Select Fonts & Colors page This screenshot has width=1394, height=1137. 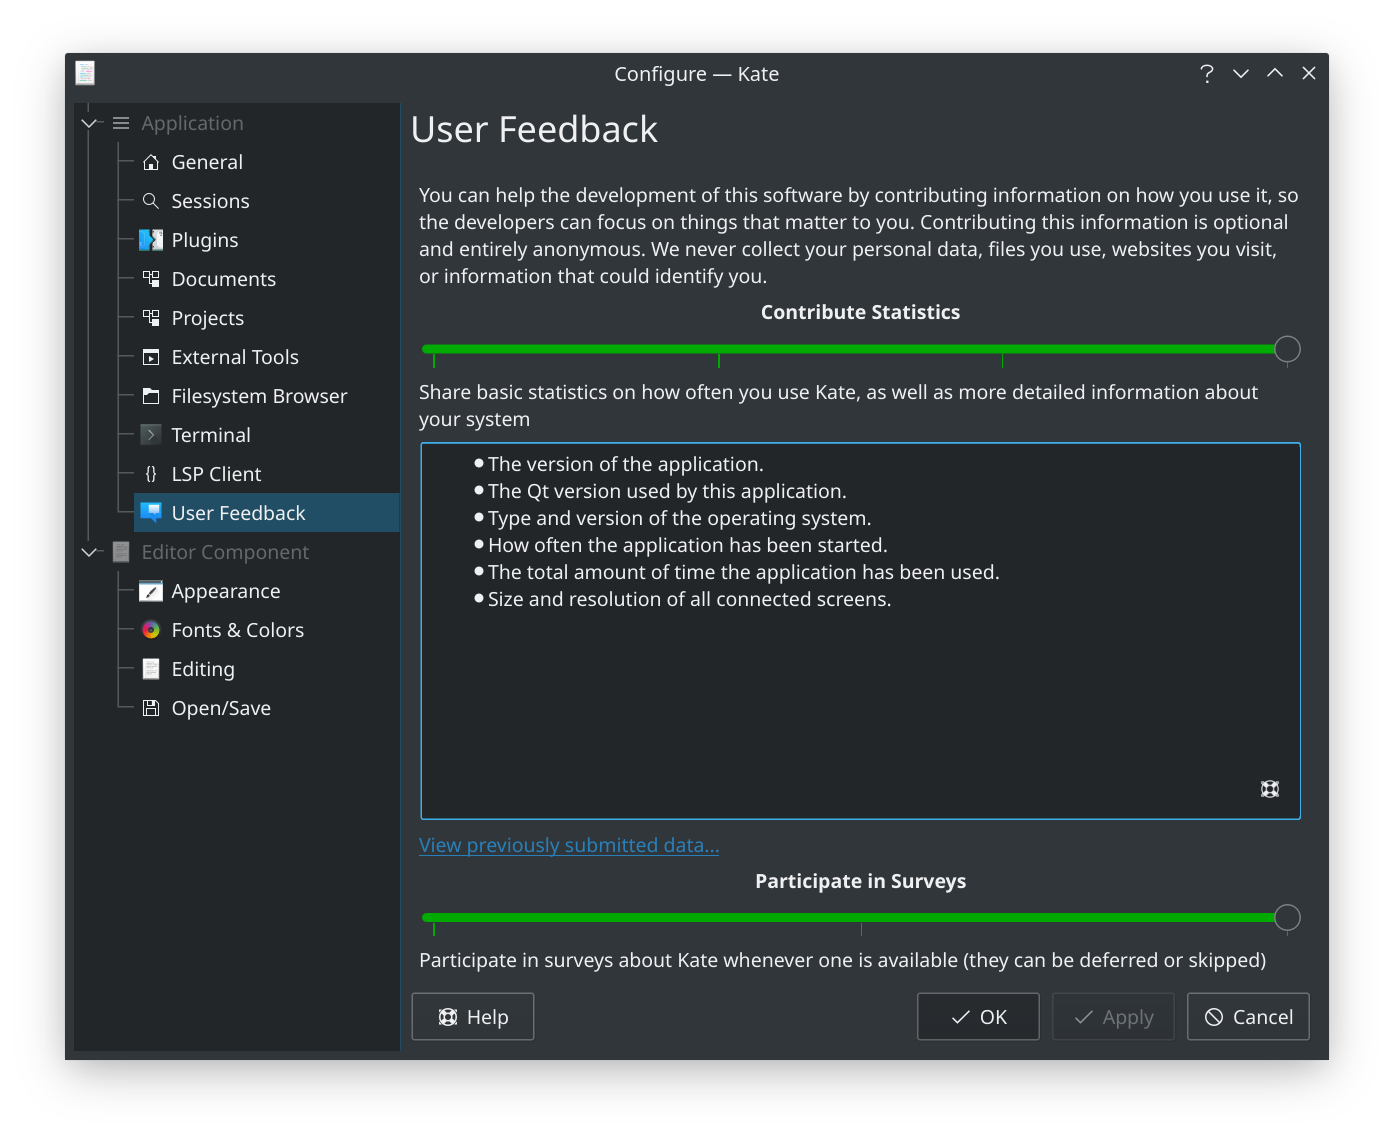coord(266,630)
